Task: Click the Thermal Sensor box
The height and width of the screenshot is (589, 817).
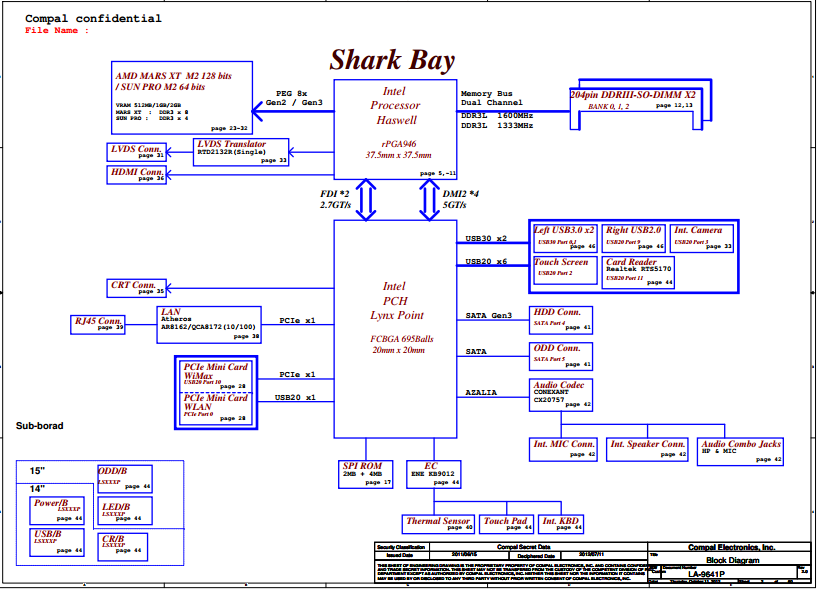Action: (438, 524)
